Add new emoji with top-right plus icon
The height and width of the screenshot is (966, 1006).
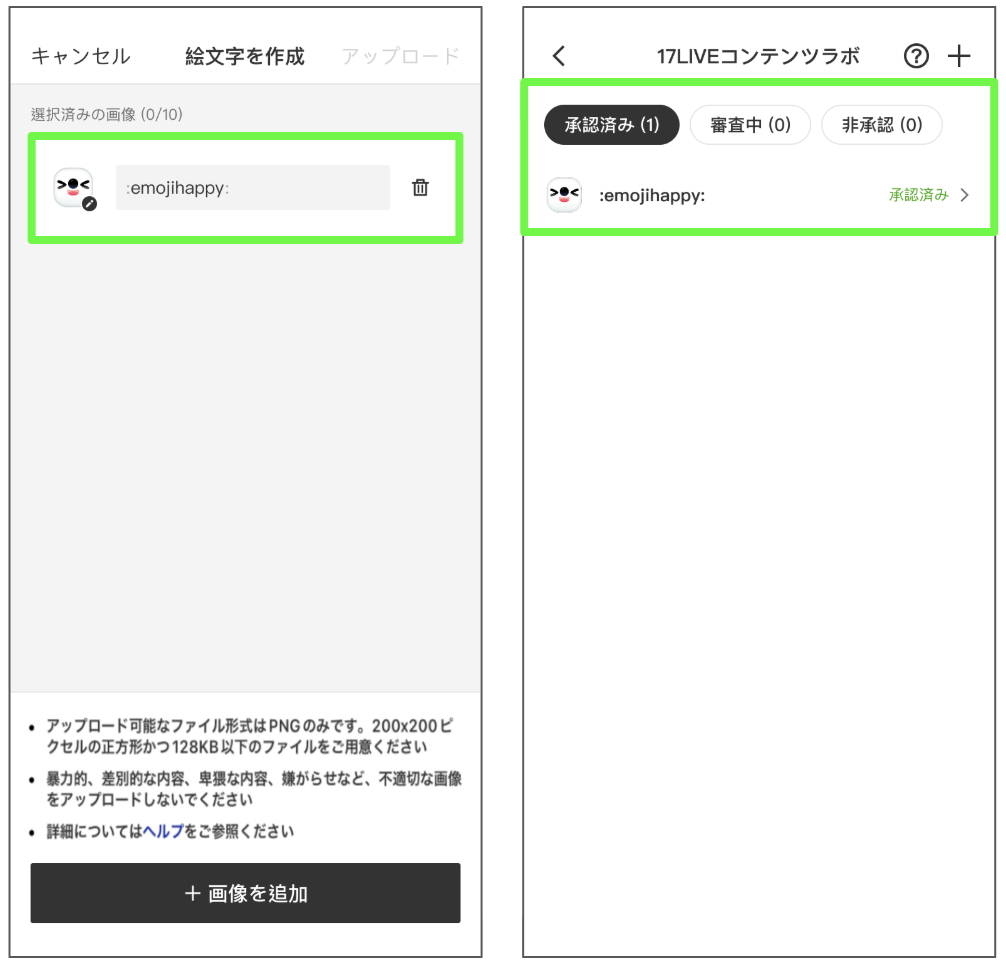pos(958,56)
